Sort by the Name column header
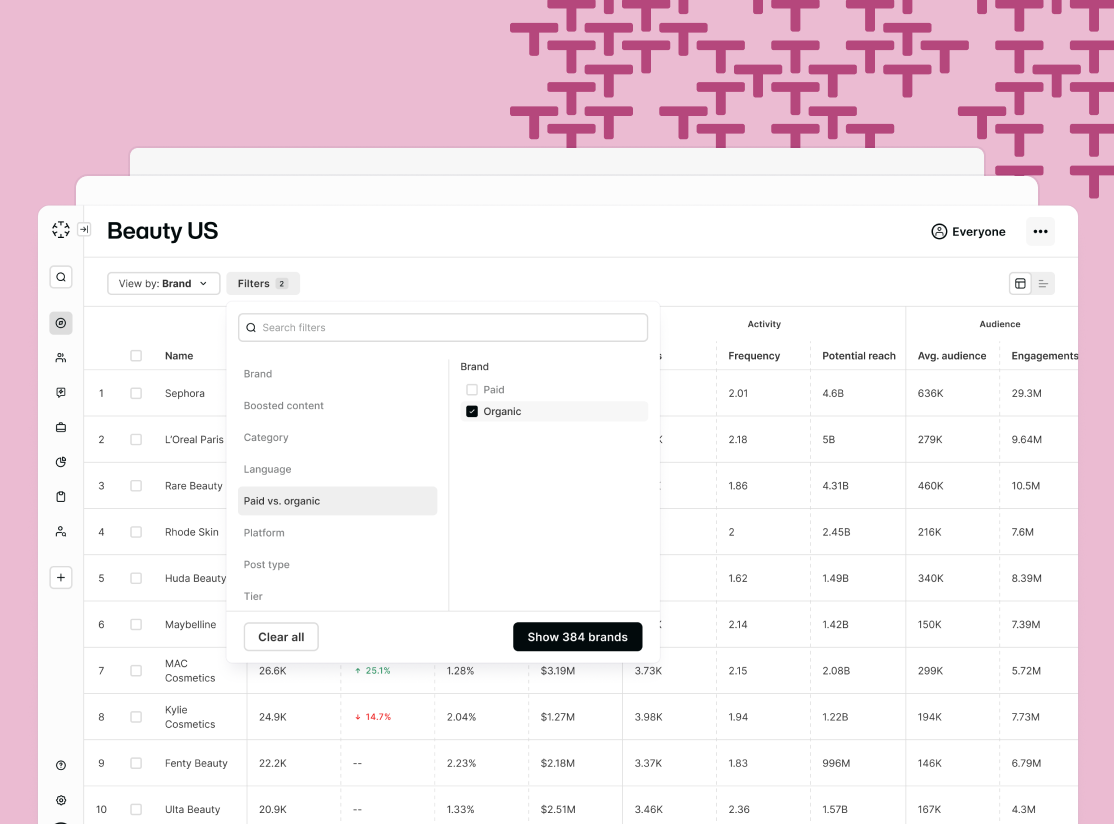Image resolution: width=1114 pixels, height=824 pixels. 179,356
